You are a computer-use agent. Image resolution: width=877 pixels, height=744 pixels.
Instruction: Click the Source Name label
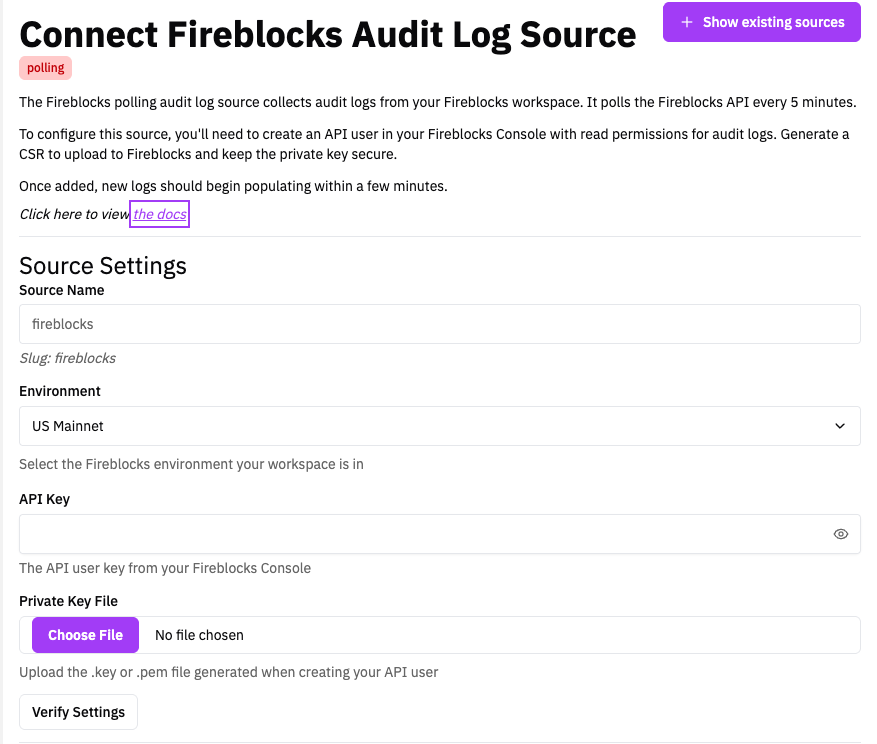(x=62, y=290)
